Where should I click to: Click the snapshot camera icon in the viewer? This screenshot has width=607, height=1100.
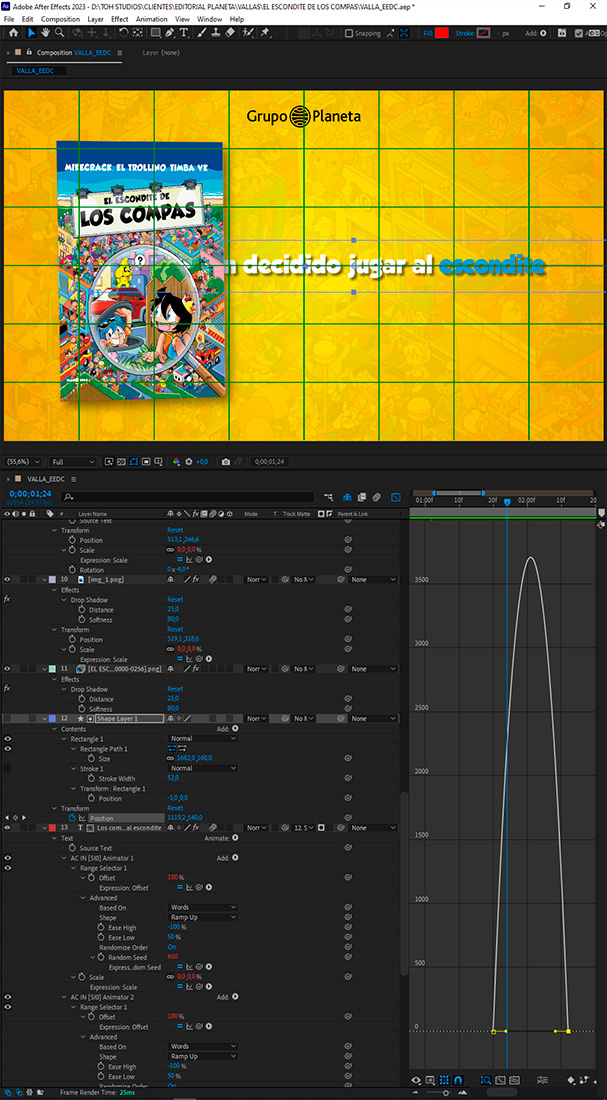click(225, 462)
